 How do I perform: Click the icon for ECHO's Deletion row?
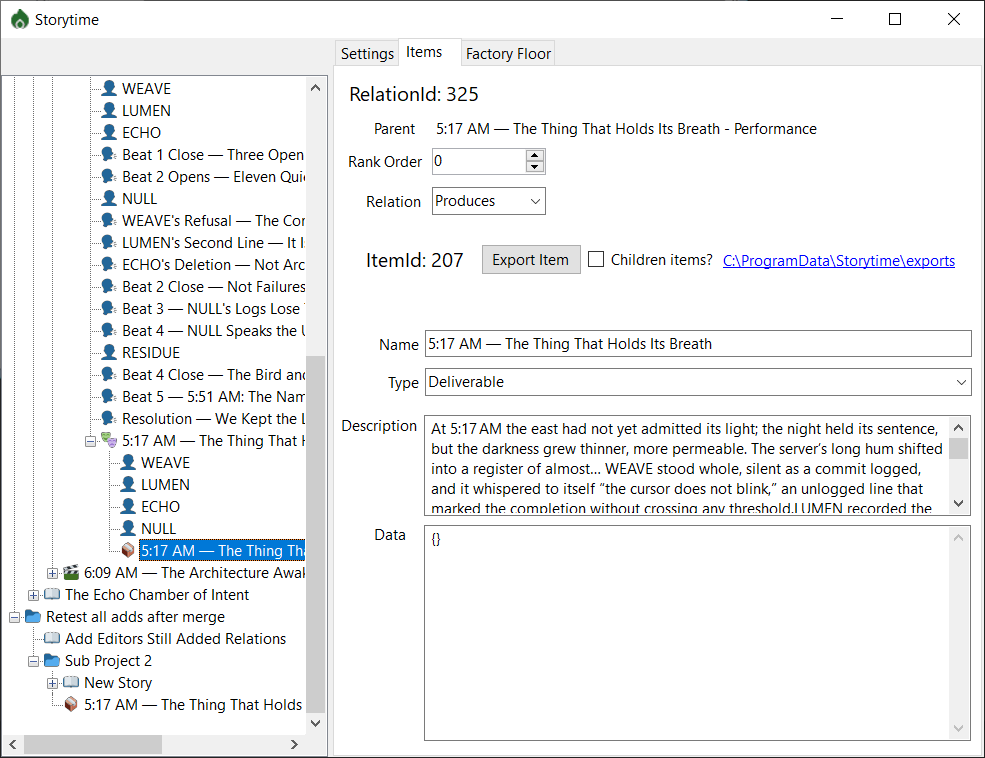point(109,264)
